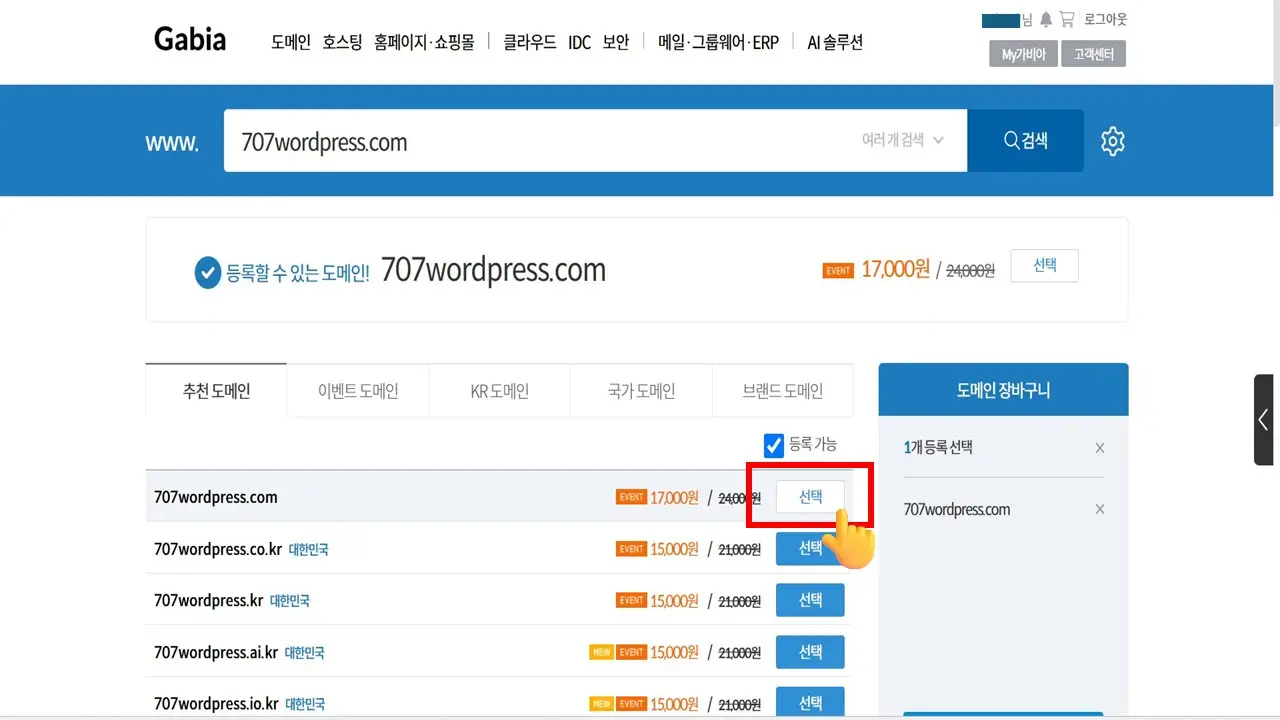Image resolution: width=1280 pixels, height=720 pixels.
Task: Click 선택 for 707wordpress.co.kr
Action: pyautogui.click(x=811, y=548)
